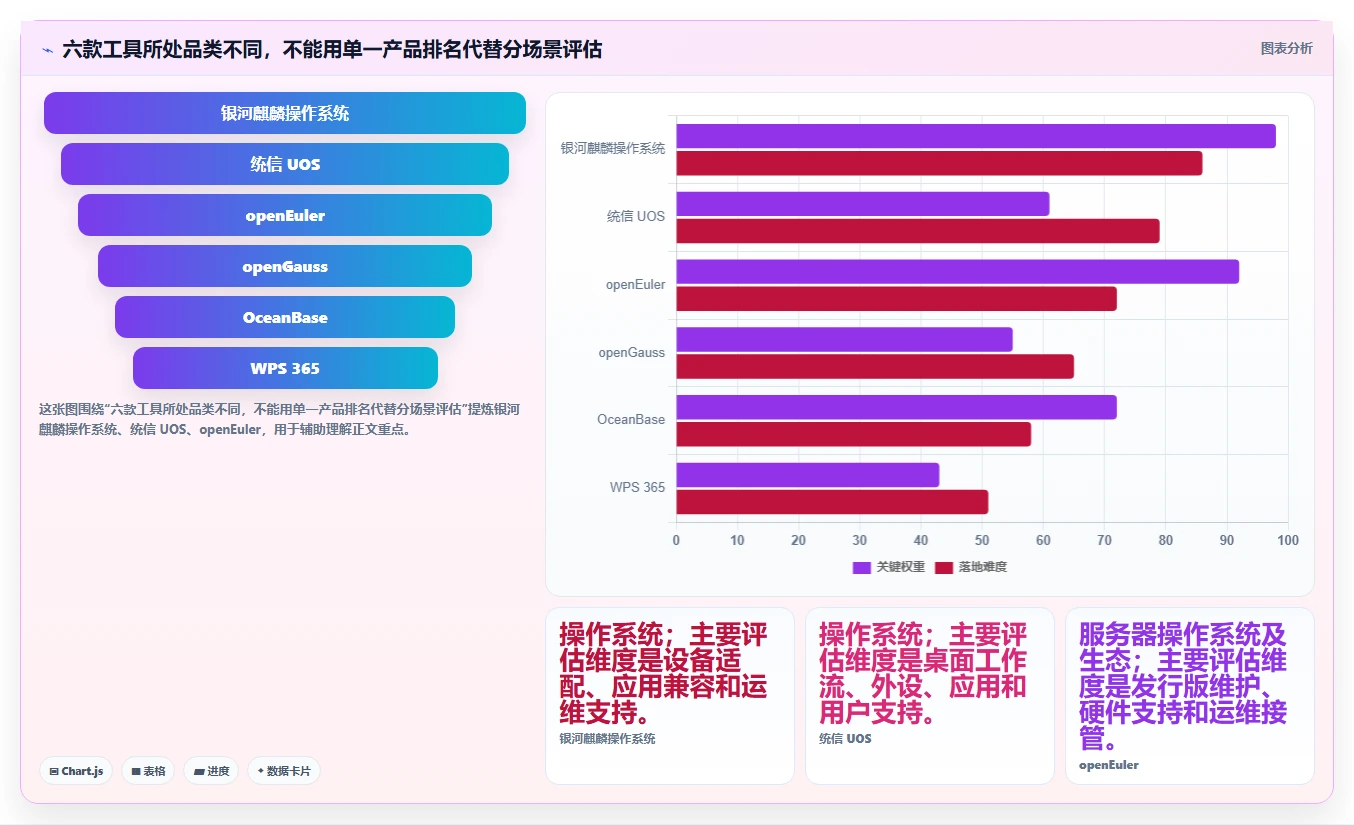The image size is (1354, 825).
Task: Click the x-axis tick value 0
Action: pos(676,540)
